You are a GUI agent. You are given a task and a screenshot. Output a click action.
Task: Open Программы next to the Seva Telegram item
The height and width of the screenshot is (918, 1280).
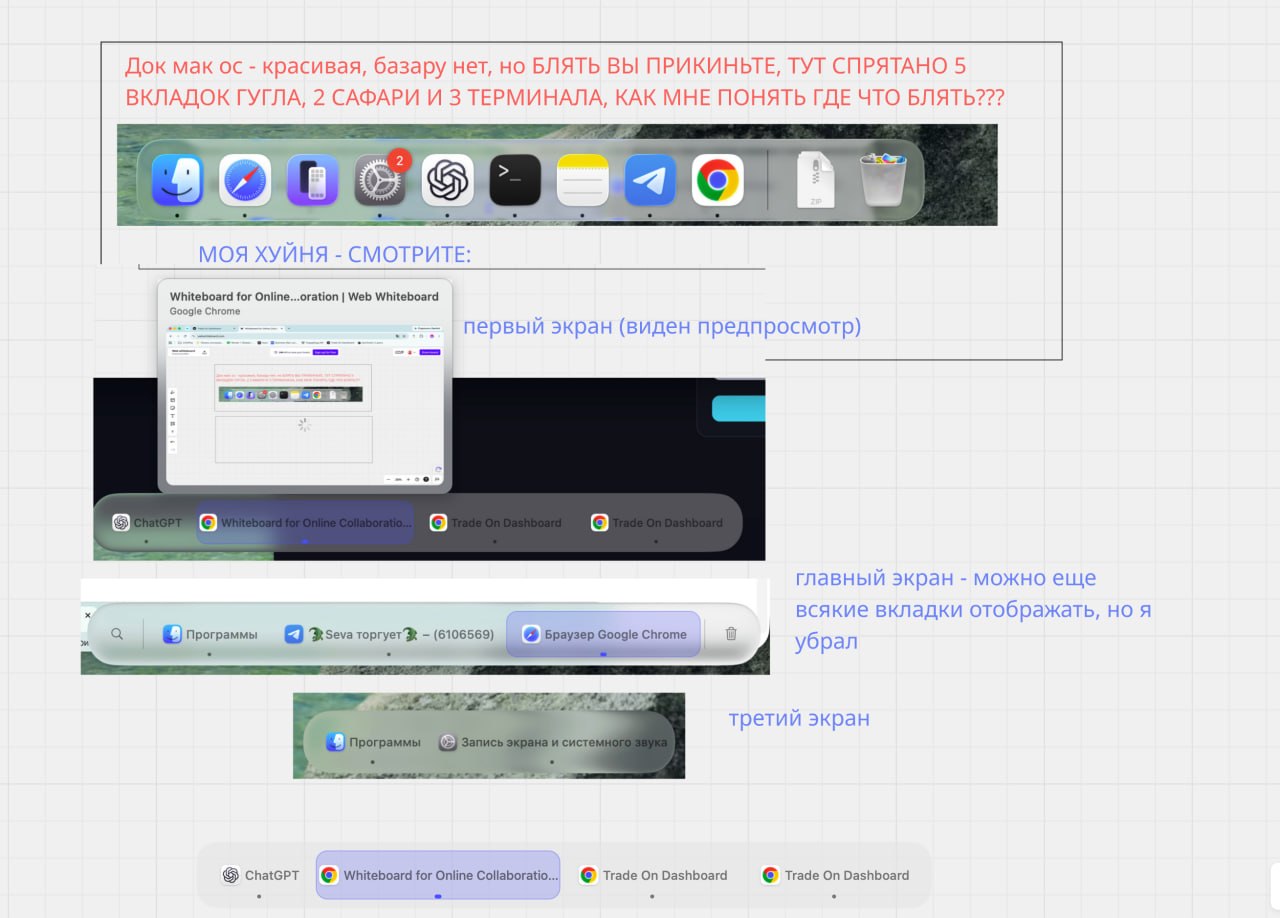210,634
